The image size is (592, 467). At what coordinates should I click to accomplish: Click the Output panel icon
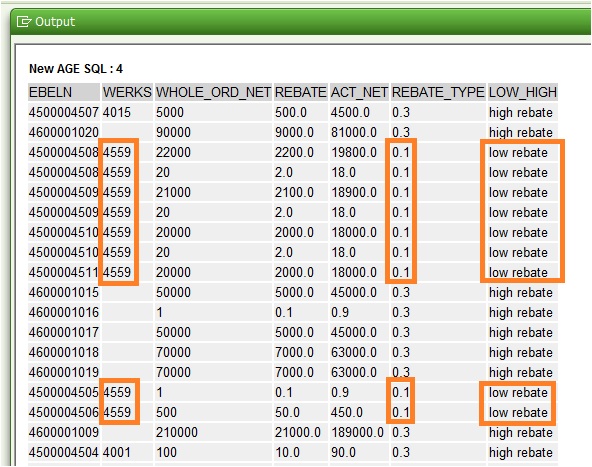click(x=24, y=22)
